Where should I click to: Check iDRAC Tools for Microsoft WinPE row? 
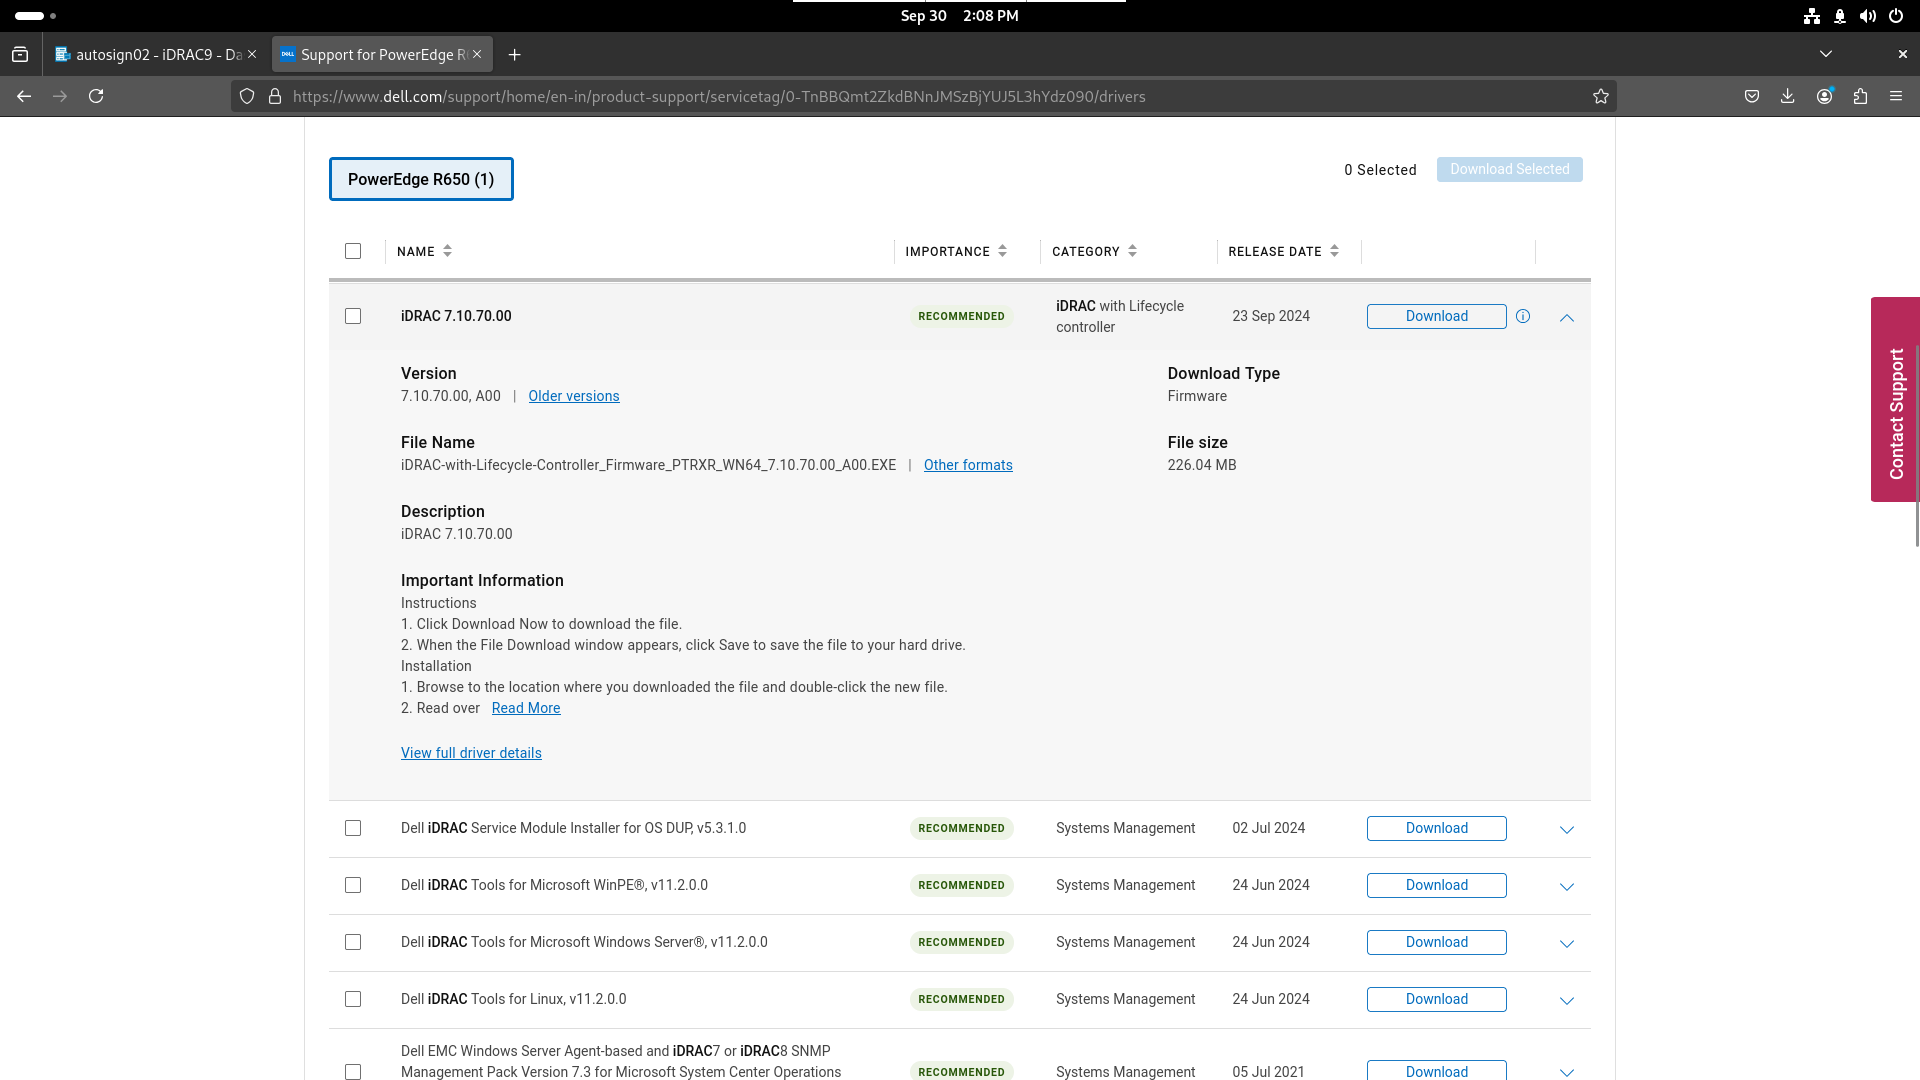[353, 885]
